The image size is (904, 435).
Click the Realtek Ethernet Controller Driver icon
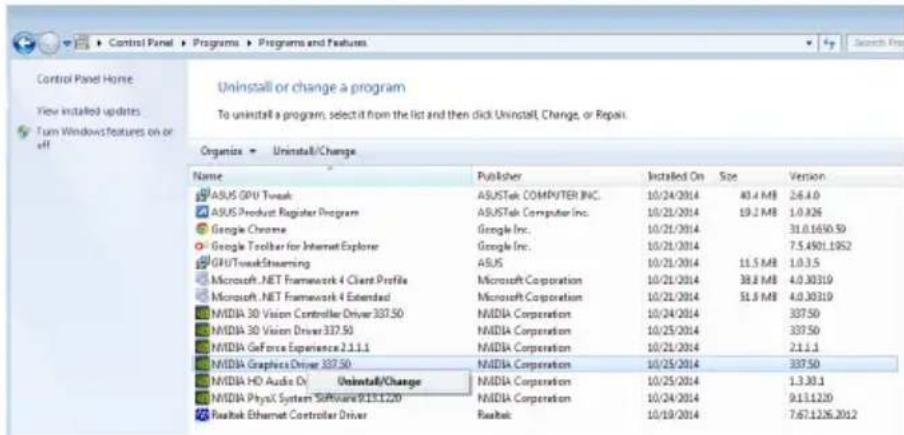(x=200, y=415)
